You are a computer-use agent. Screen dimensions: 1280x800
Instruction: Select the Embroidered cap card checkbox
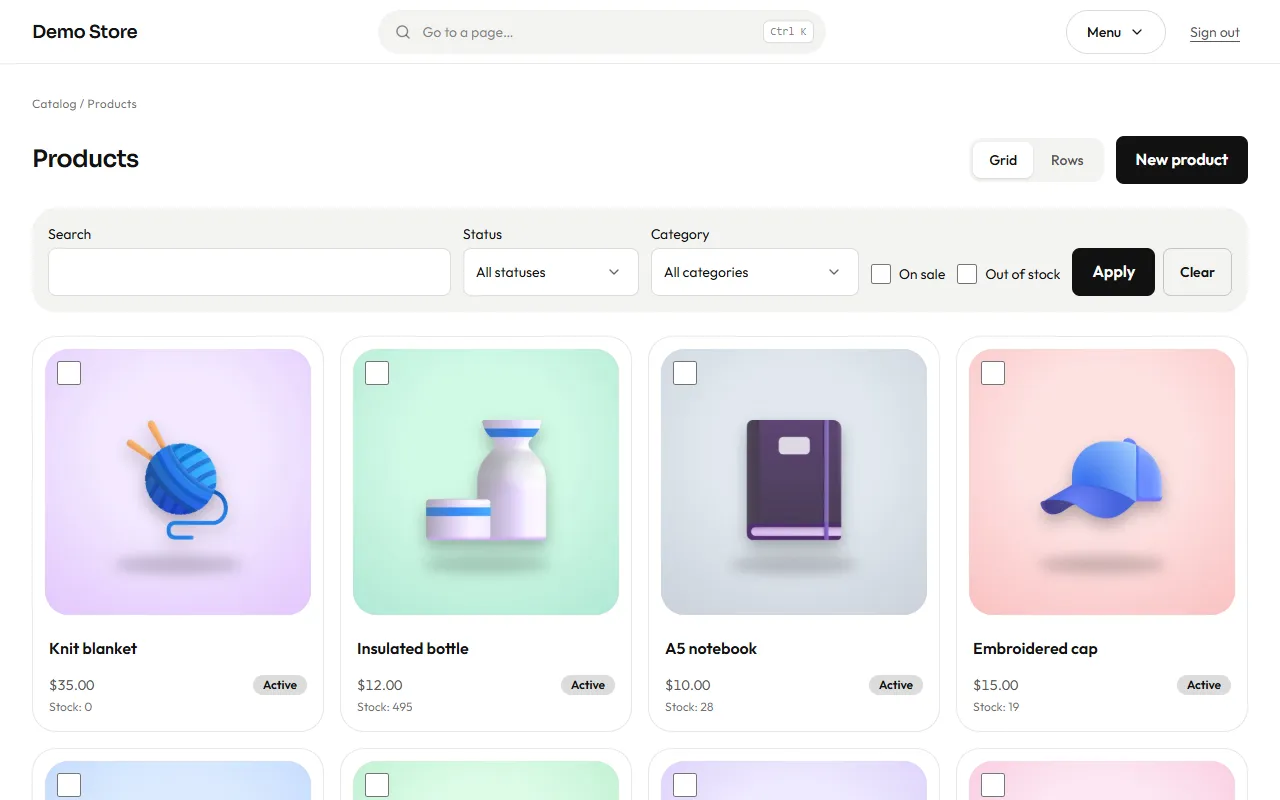(993, 373)
